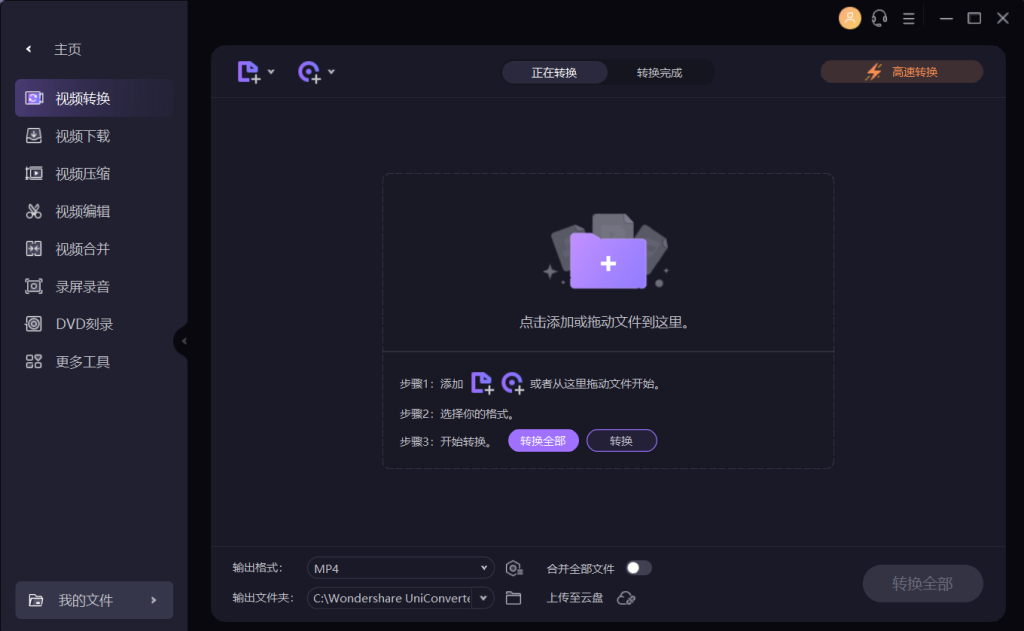The image size is (1024, 631).
Task: Click the 主页 label
Action: coord(68,50)
